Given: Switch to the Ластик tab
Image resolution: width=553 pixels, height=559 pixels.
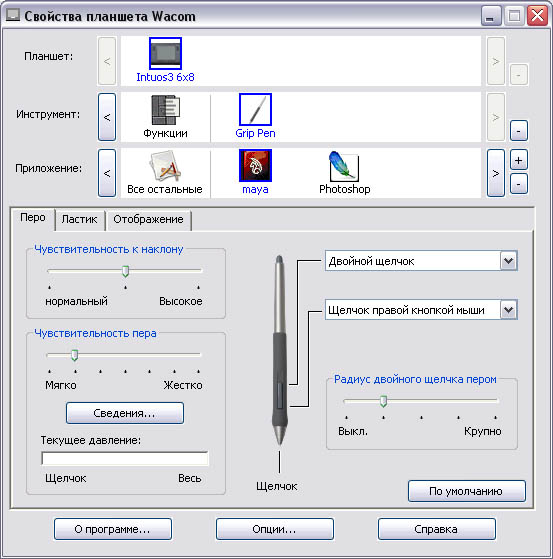Looking at the screenshot, I should click(x=79, y=219).
